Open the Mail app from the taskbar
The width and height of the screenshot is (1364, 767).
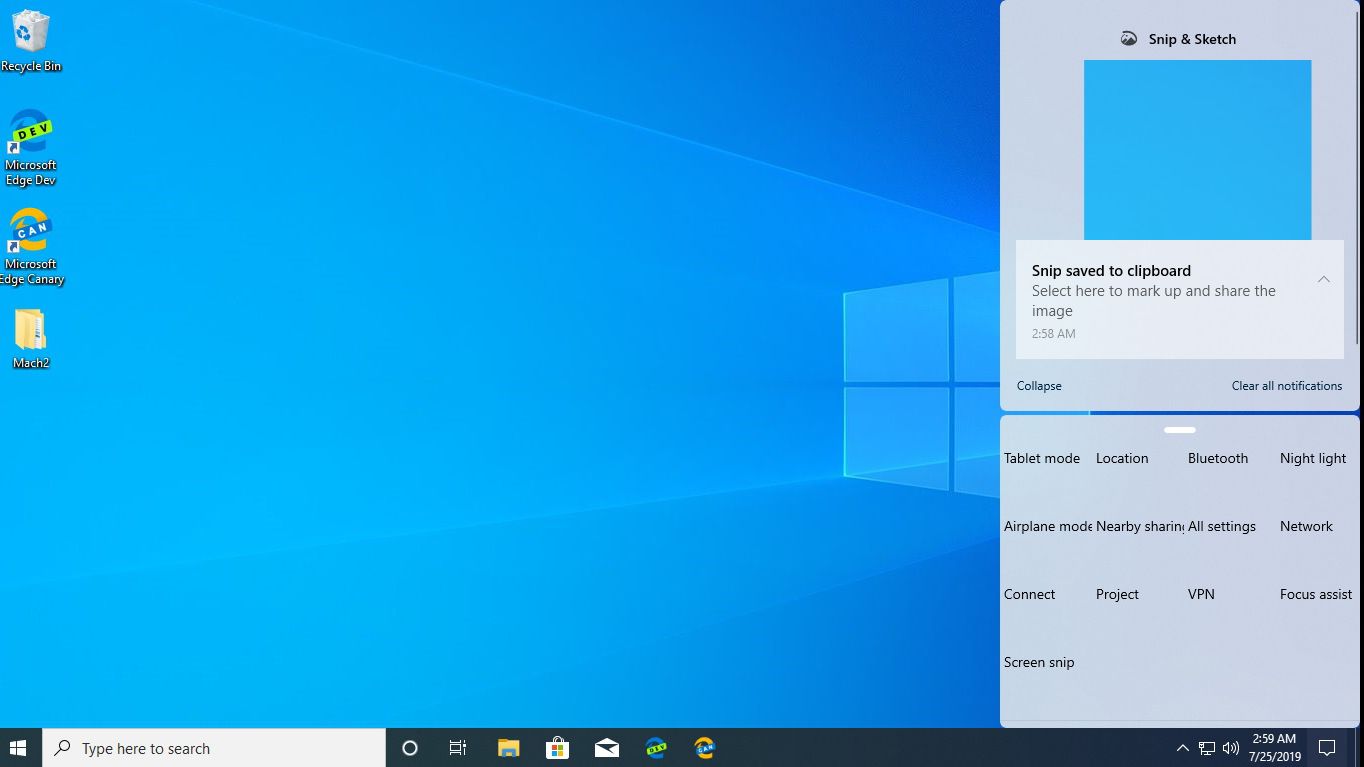point(606,747)
